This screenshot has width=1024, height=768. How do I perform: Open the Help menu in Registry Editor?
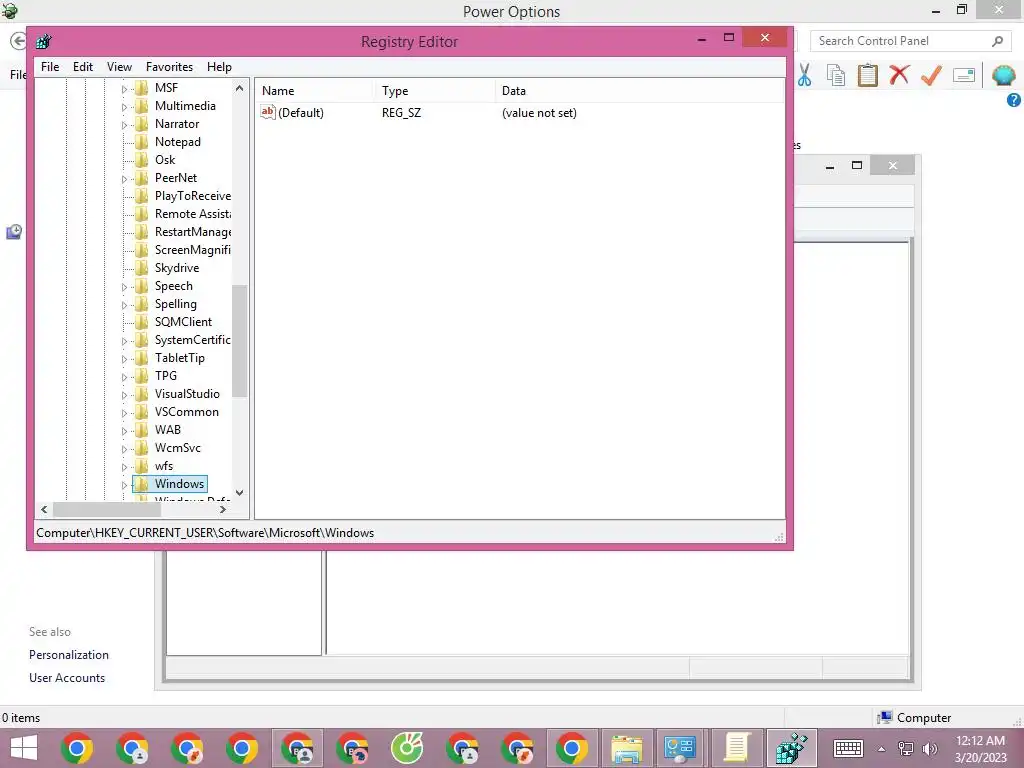coord(219,67)
